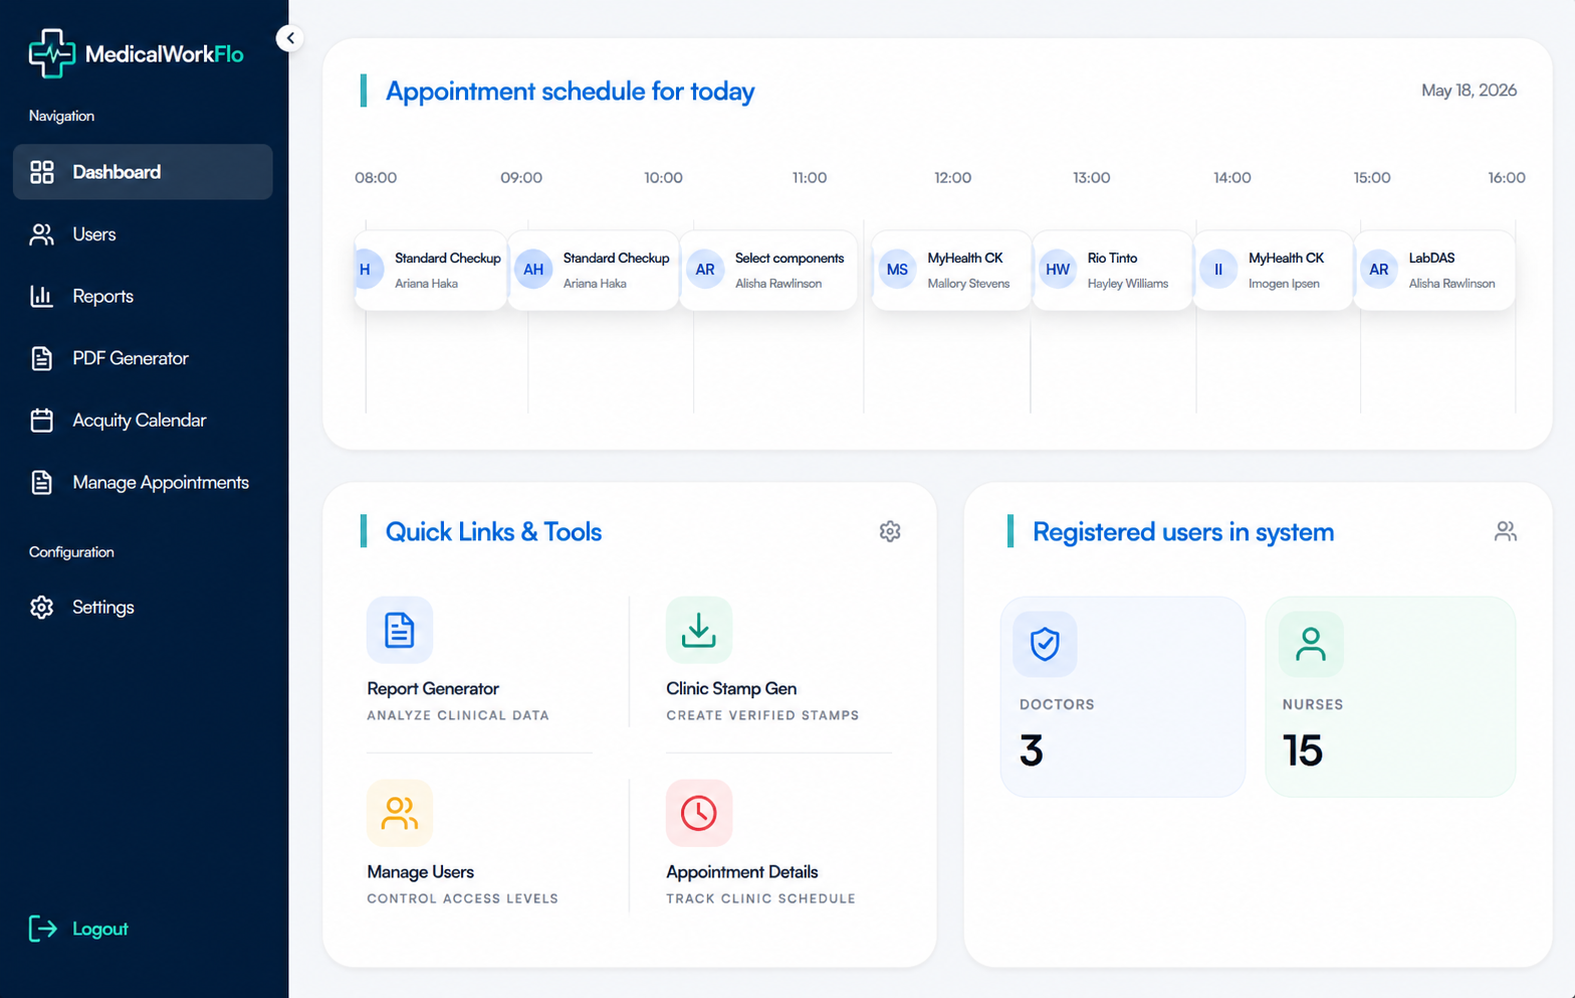This screenshot has width=1575, height=998.
Task: Collapse the sidebar with the chevron button
Action: [290, 38]
